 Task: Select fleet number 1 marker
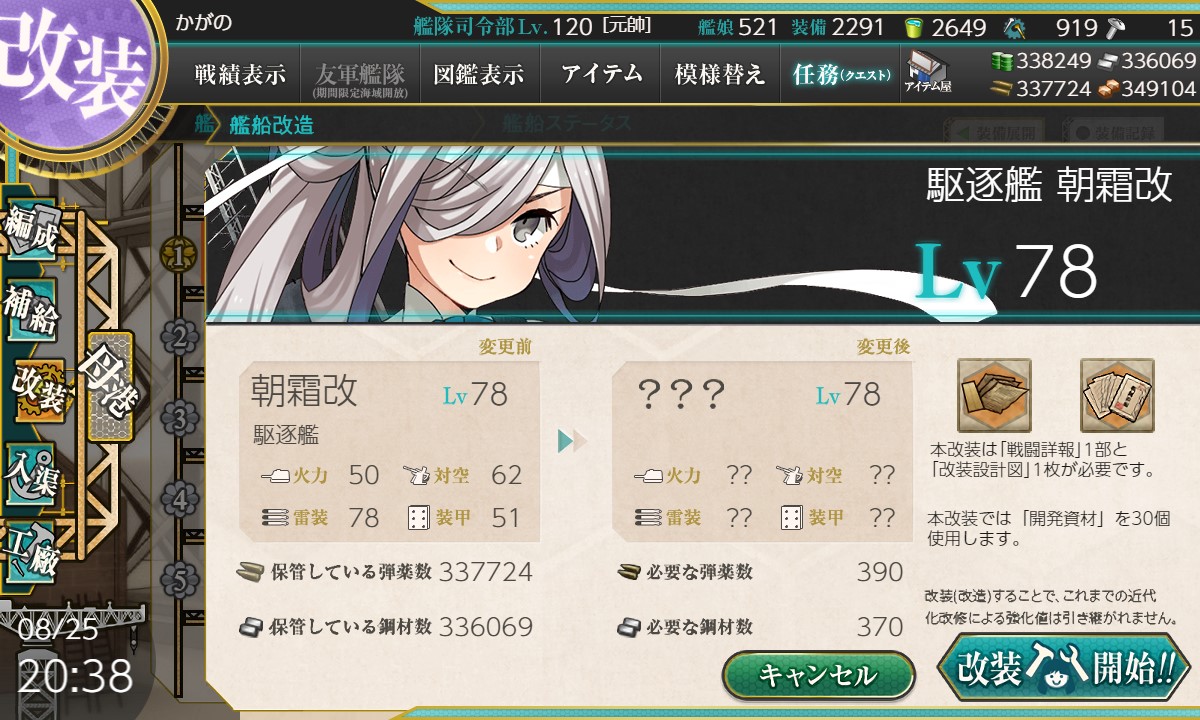click(179, 255)
